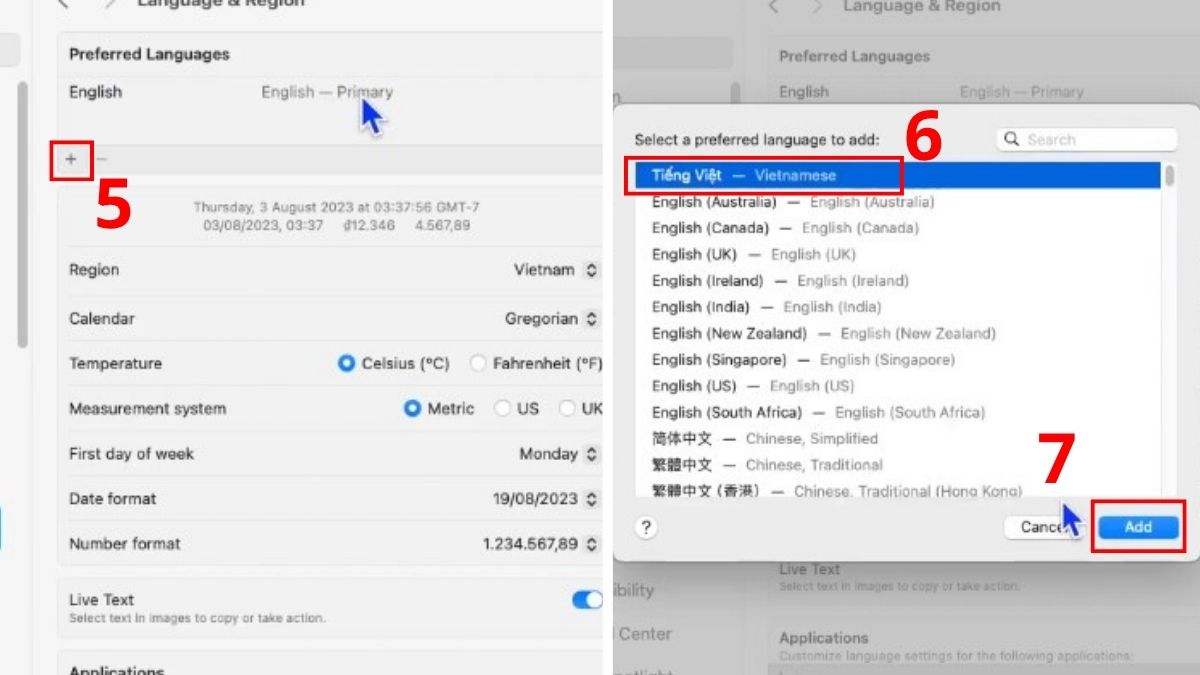Click the magnifier icon in the Search field
The width and height of the screenshot is (1200, 675).
(1011, 140)
